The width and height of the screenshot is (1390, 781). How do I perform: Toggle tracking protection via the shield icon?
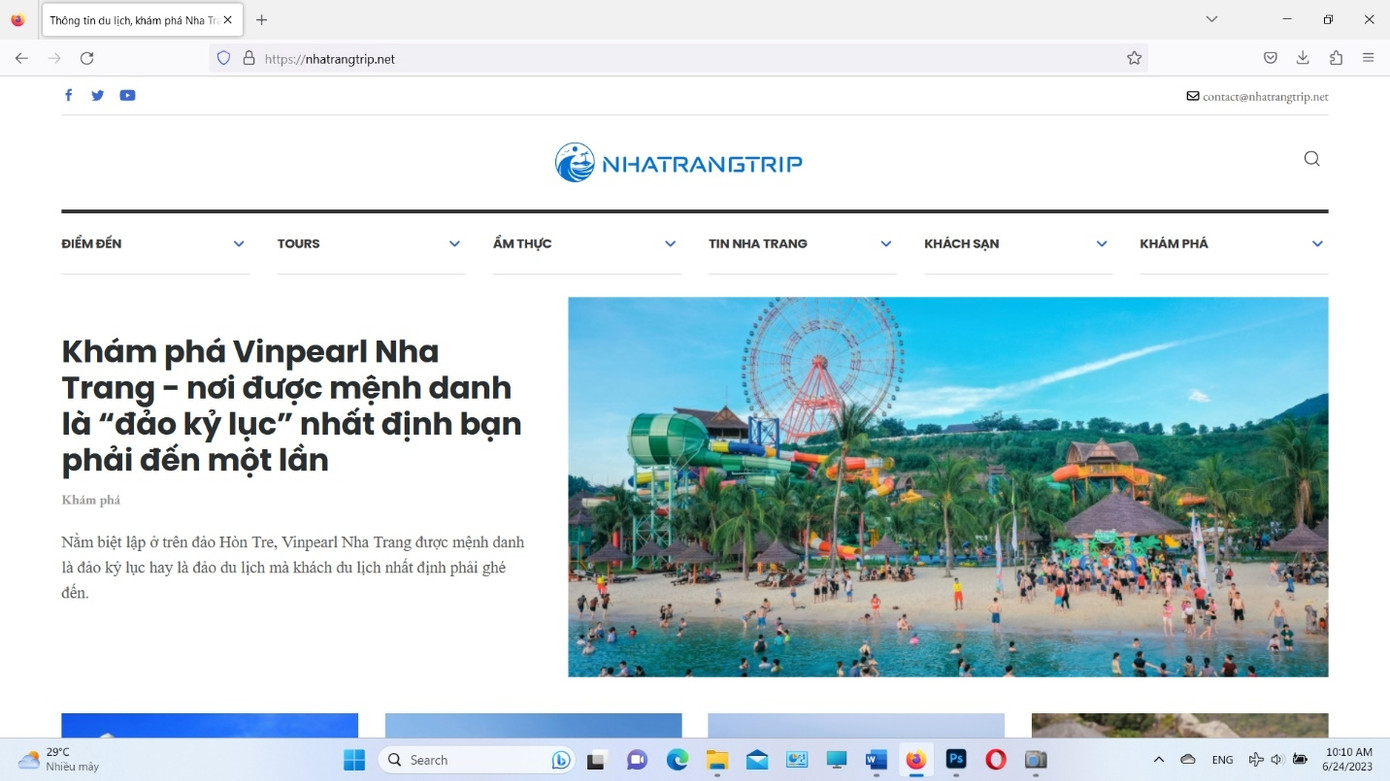[223, 58]
